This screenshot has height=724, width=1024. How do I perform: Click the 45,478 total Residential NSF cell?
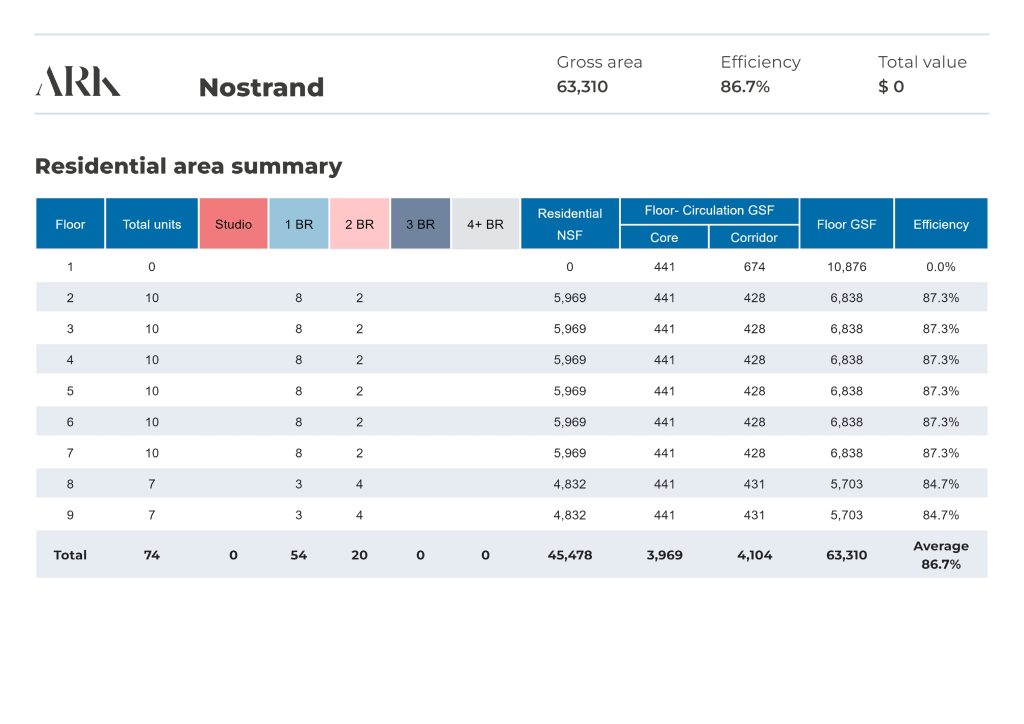[569, 555]
